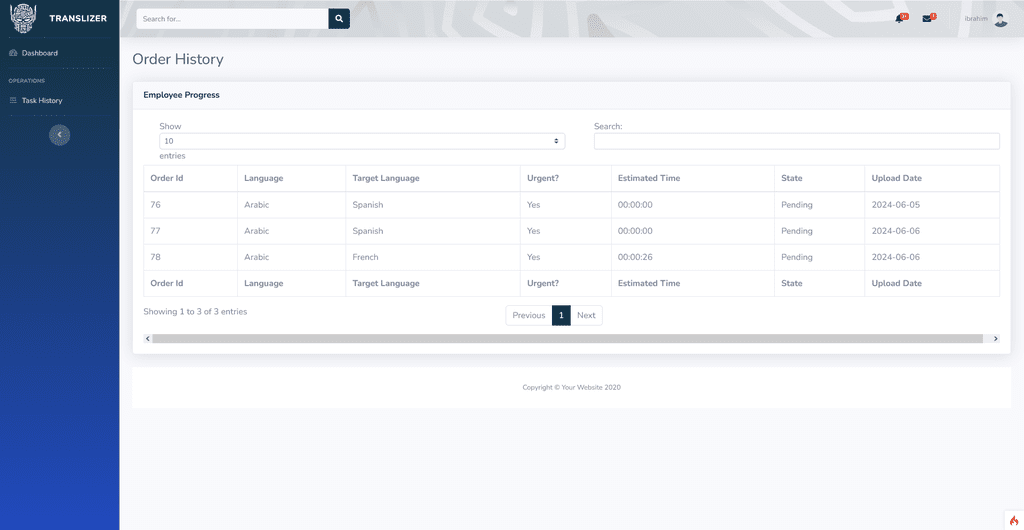The image size is (1024, 530).
Task: Click the TRANSLIZER brand name
Action: 78,18
